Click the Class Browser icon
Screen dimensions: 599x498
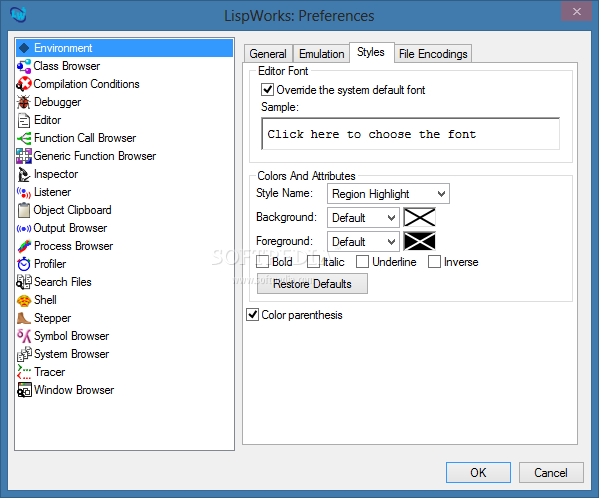(x=24, y=66)
